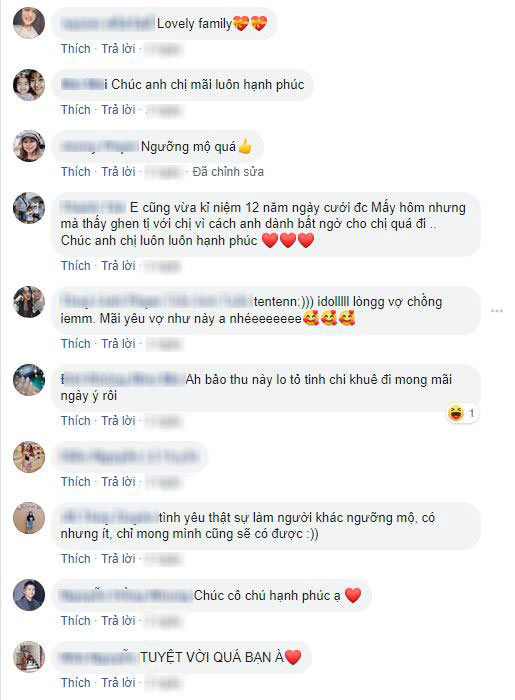Like the tentenn idol comment via Thích
Image resolution: width=515 pixels, height=700 pixels.
(75, 344)
